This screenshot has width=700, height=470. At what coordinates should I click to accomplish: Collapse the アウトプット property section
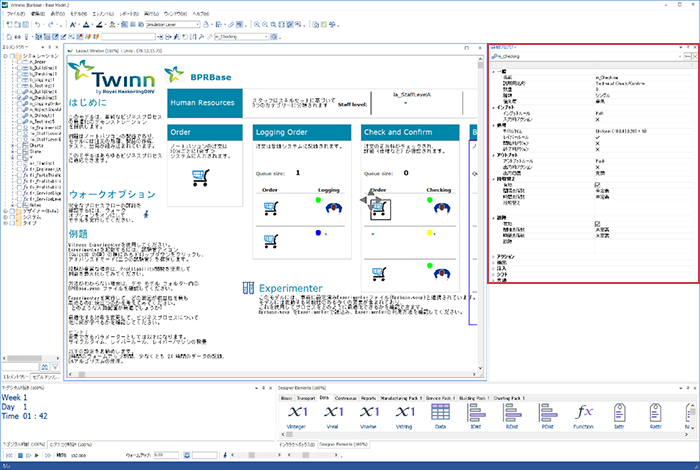click(493, 155)
